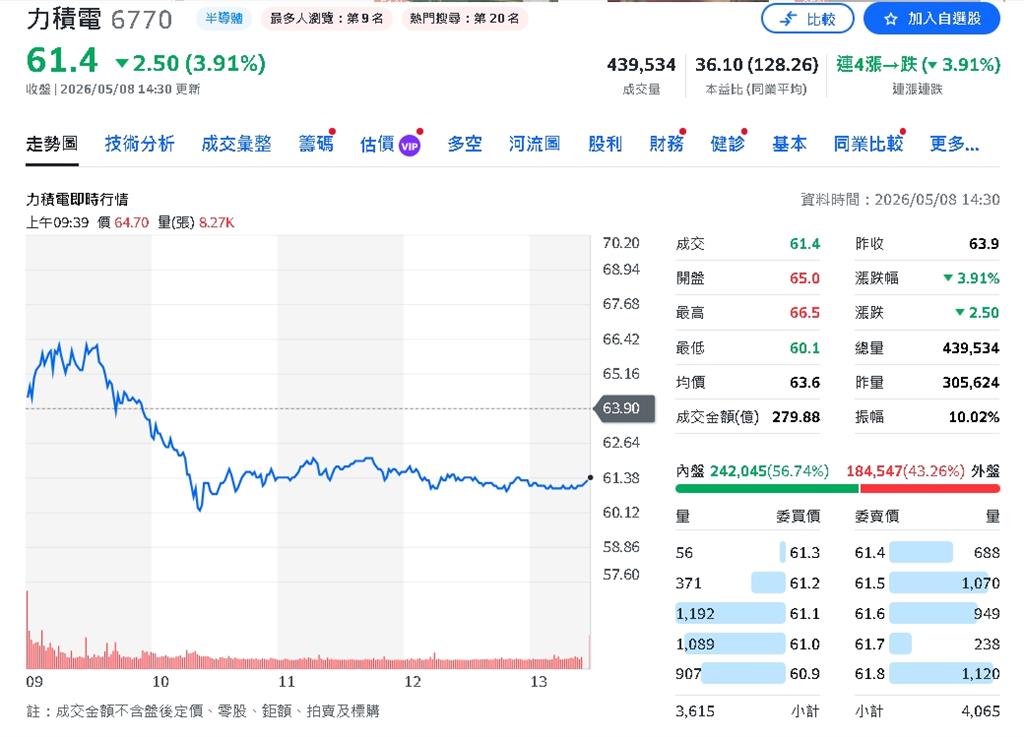Image resolution: width=1024 pixels, height=737 pixels.
Task: Click the 力積電即時行情 chart heading
Action: (77, 199)
